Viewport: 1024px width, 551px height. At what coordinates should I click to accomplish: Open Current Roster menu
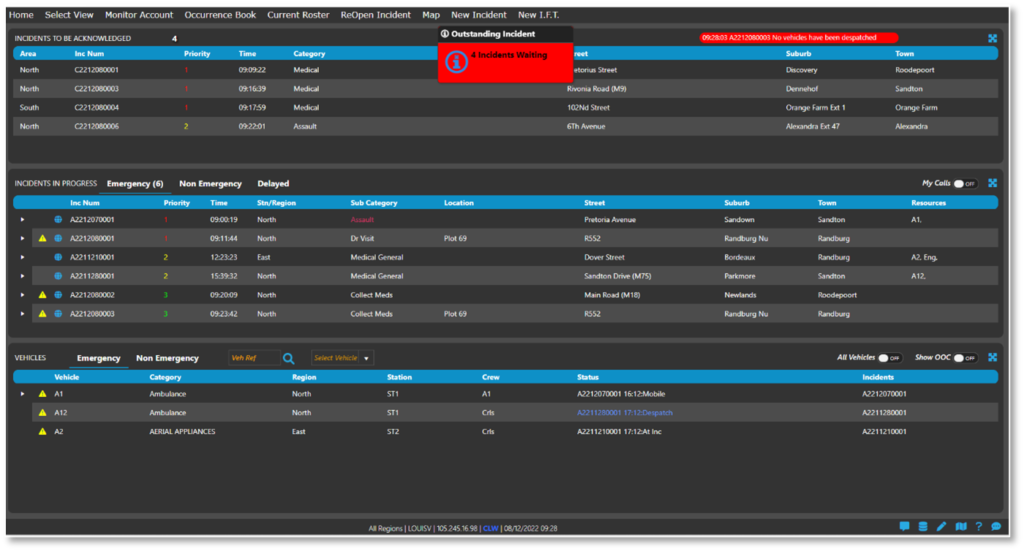tap(298, 15)
